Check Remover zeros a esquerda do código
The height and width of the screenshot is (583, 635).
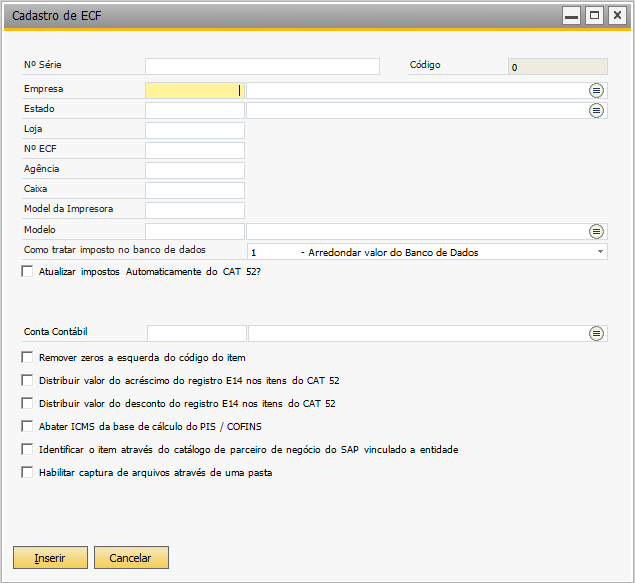click(27, 357)
